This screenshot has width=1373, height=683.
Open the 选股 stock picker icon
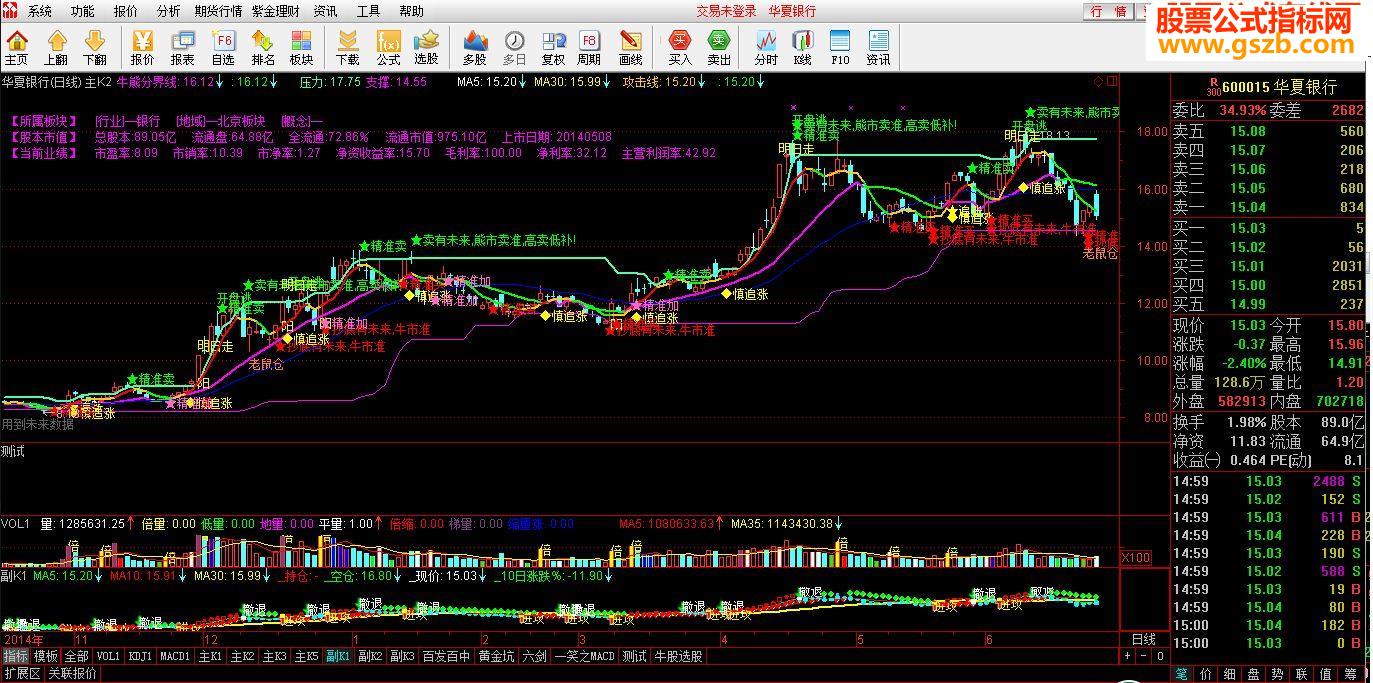coord(427,47)
